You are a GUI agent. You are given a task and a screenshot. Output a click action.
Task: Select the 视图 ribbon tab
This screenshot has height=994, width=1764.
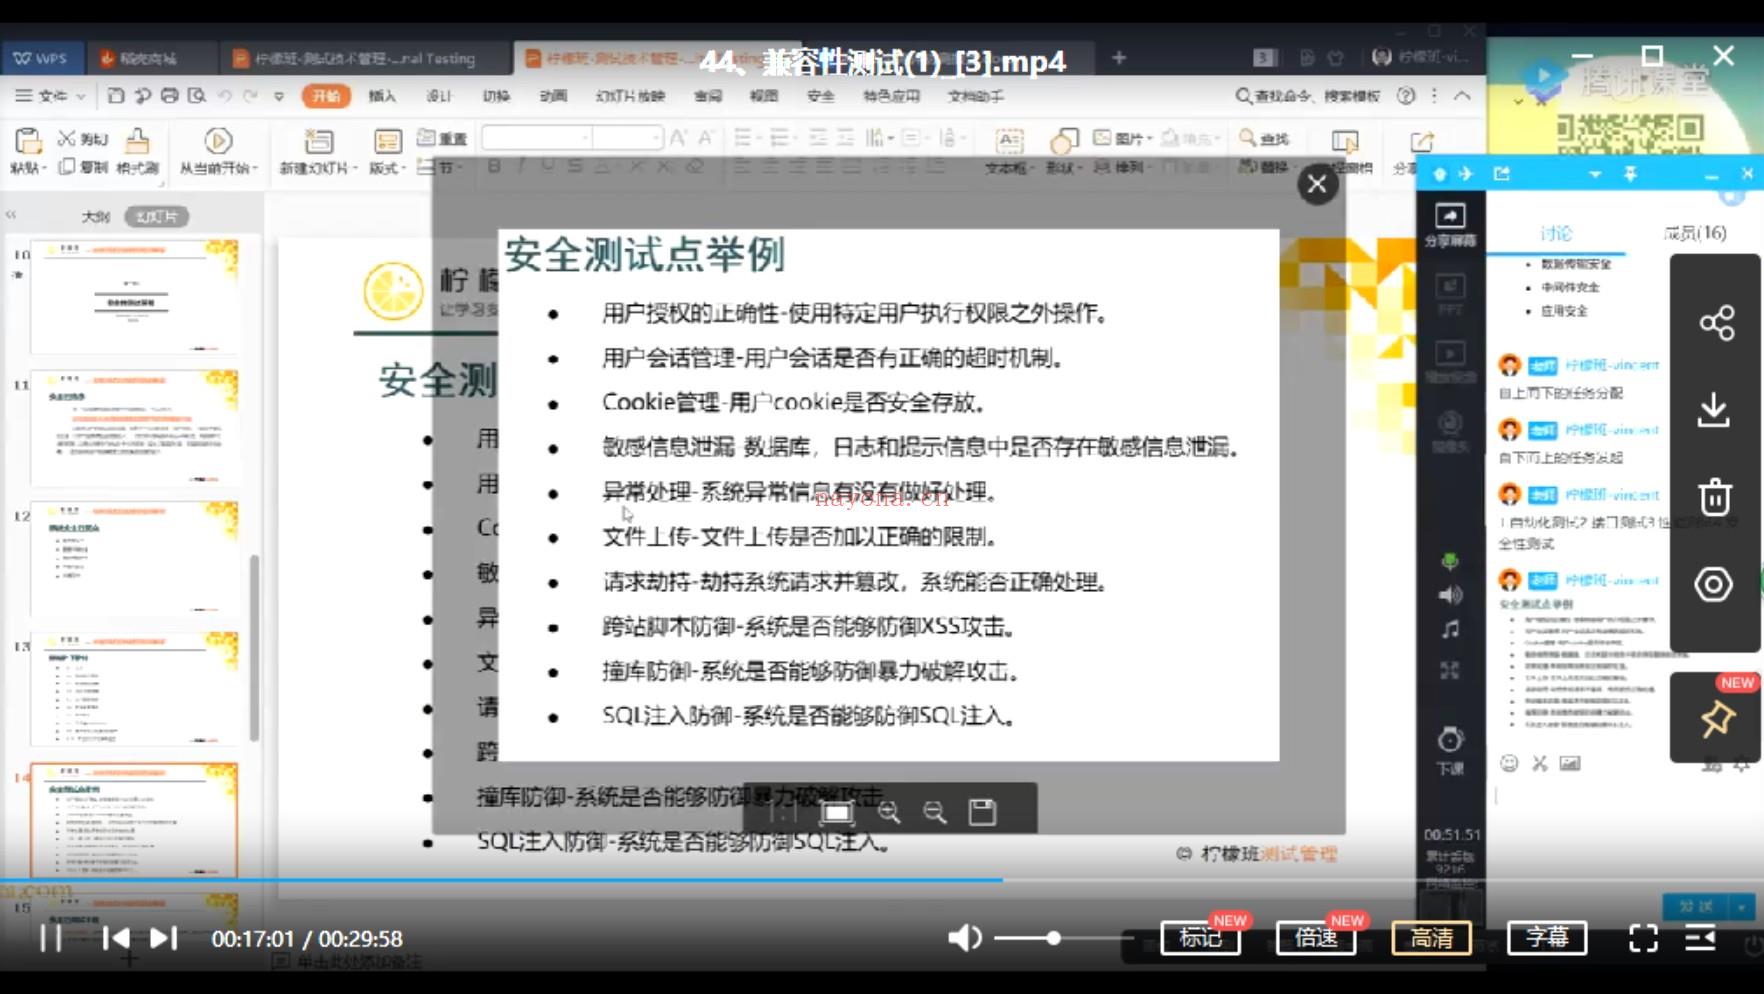(764, 96)
